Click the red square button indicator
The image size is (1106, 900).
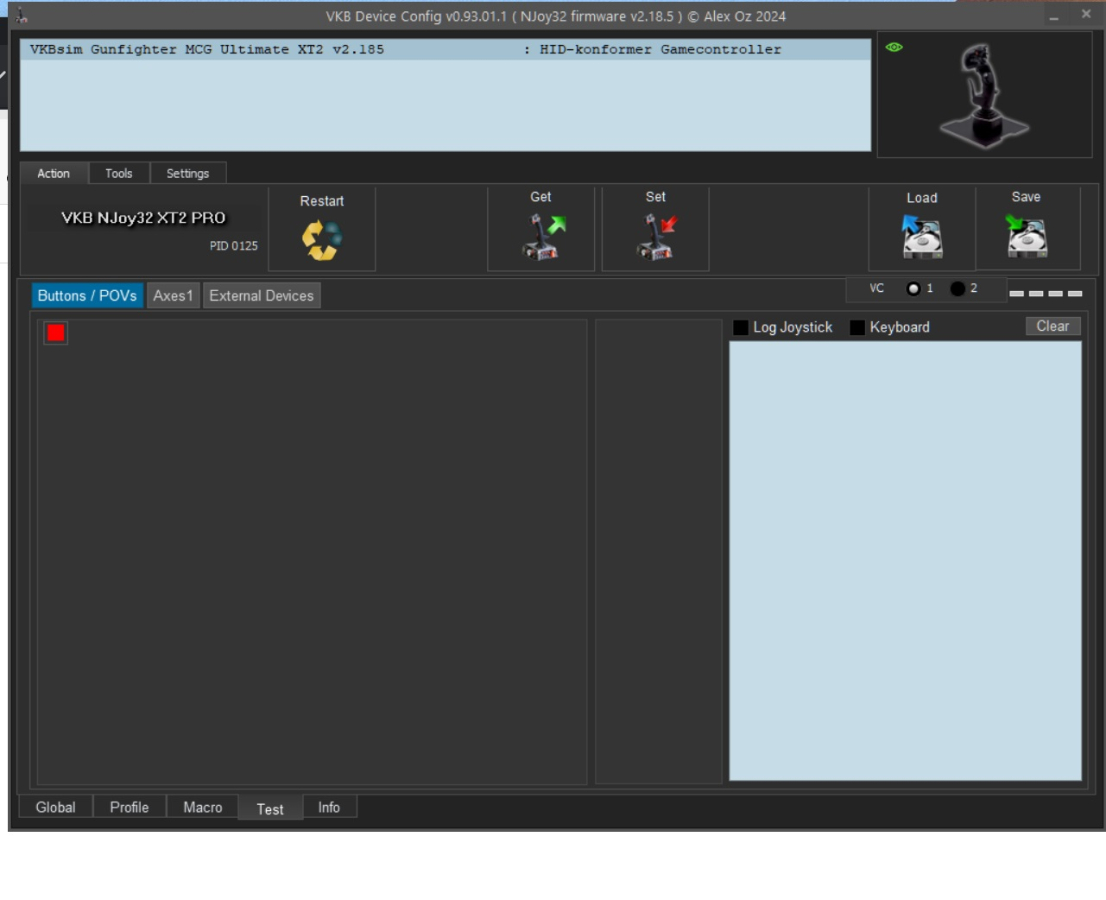click(56, 333)
